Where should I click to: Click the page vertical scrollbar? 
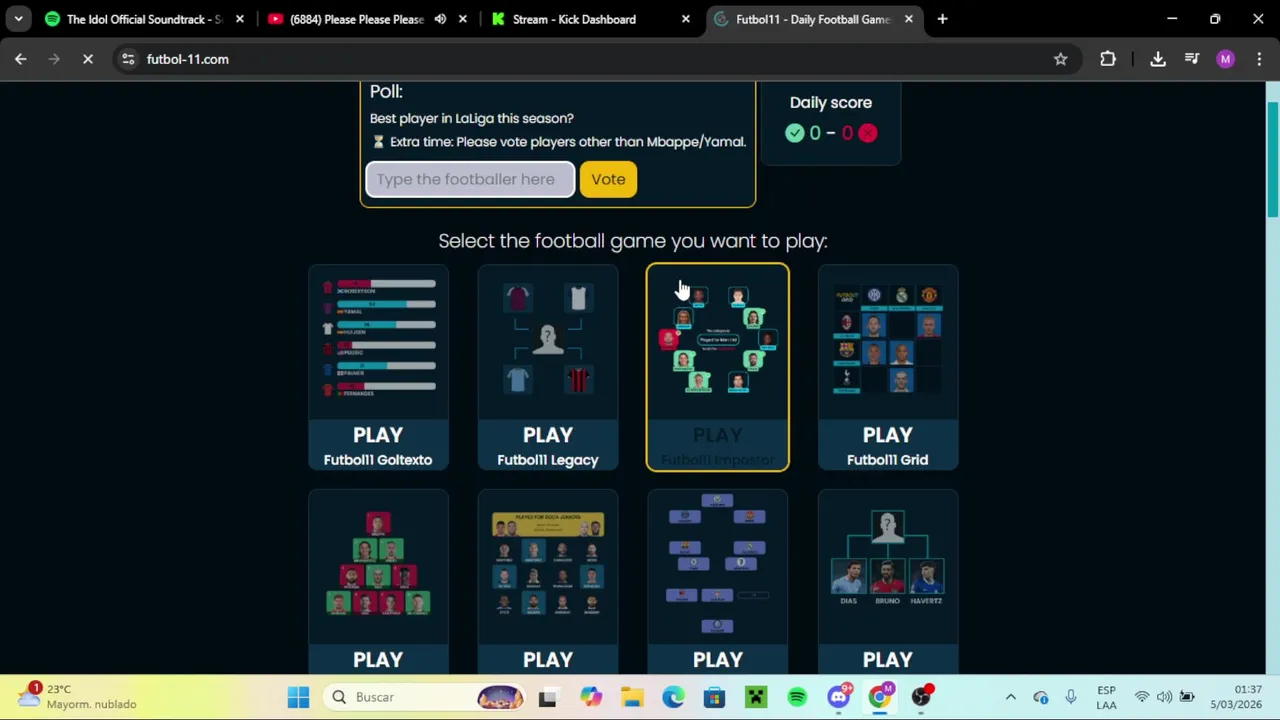tap(1273, 158)
